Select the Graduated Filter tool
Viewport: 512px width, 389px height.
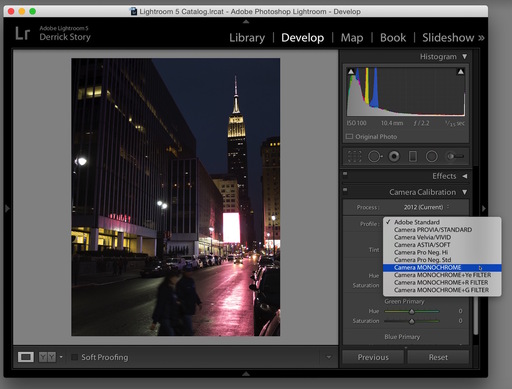pyautogui.click(x=413, y=156)
